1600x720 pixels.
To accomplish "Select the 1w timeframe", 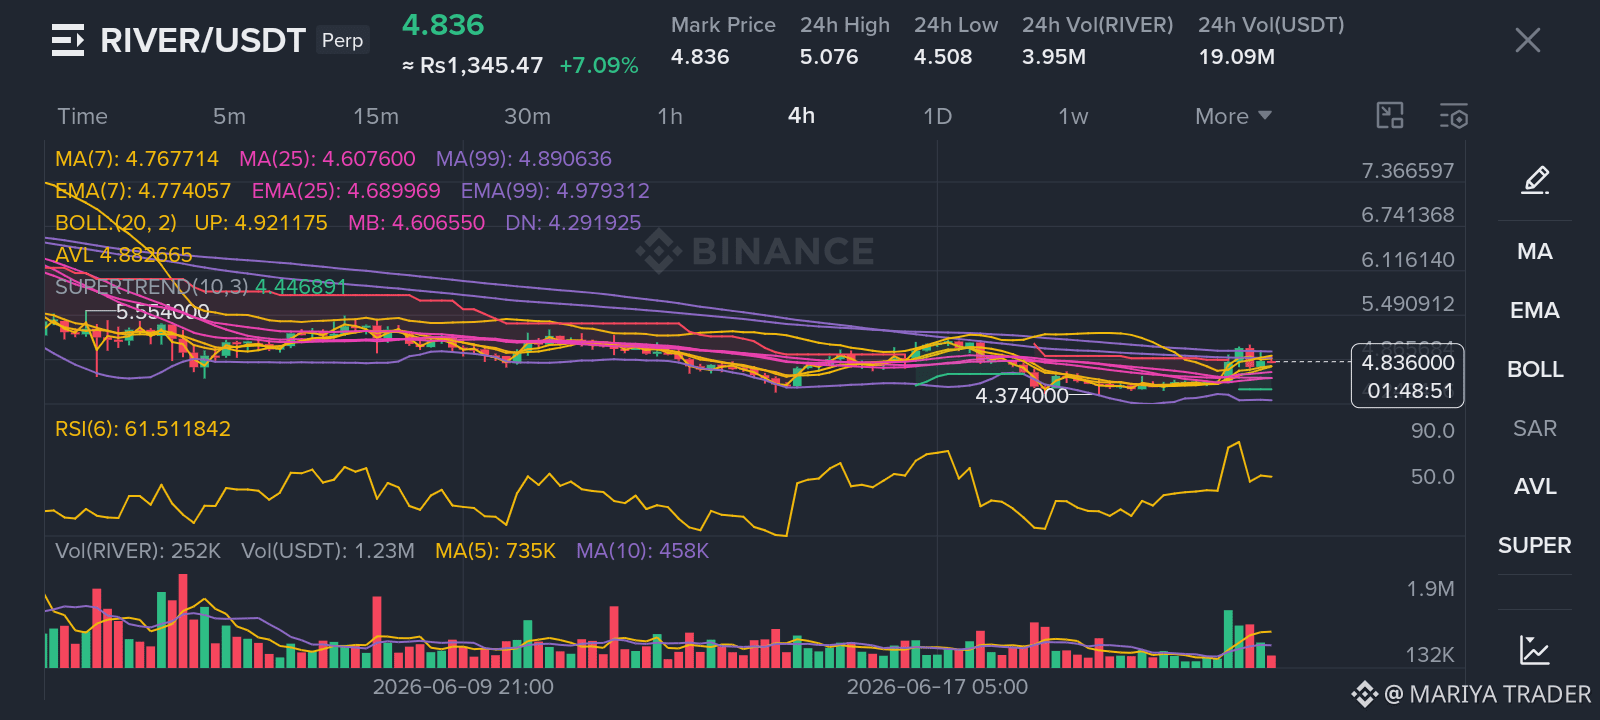I will click(x=1073, y=116).
